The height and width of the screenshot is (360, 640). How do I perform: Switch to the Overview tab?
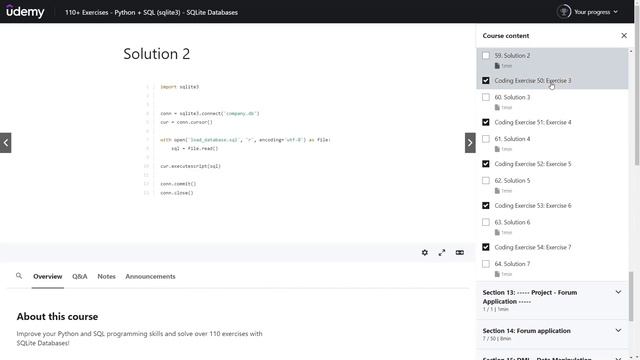(x=48, y=276)
